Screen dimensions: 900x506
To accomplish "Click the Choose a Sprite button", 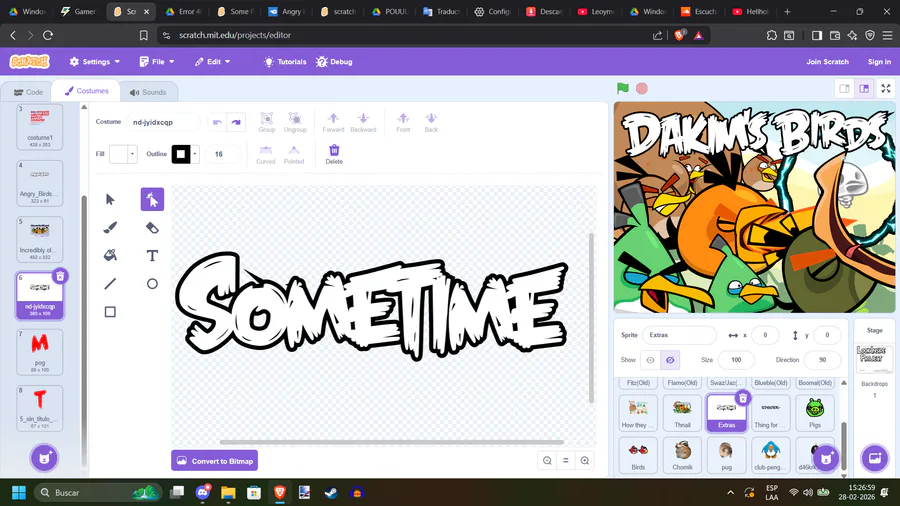I will [826, 458].
